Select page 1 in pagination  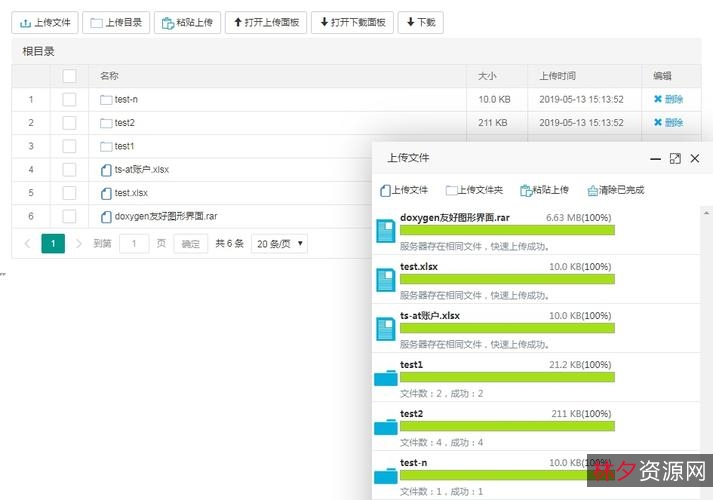pyautogui.click(x=53, y=244)
